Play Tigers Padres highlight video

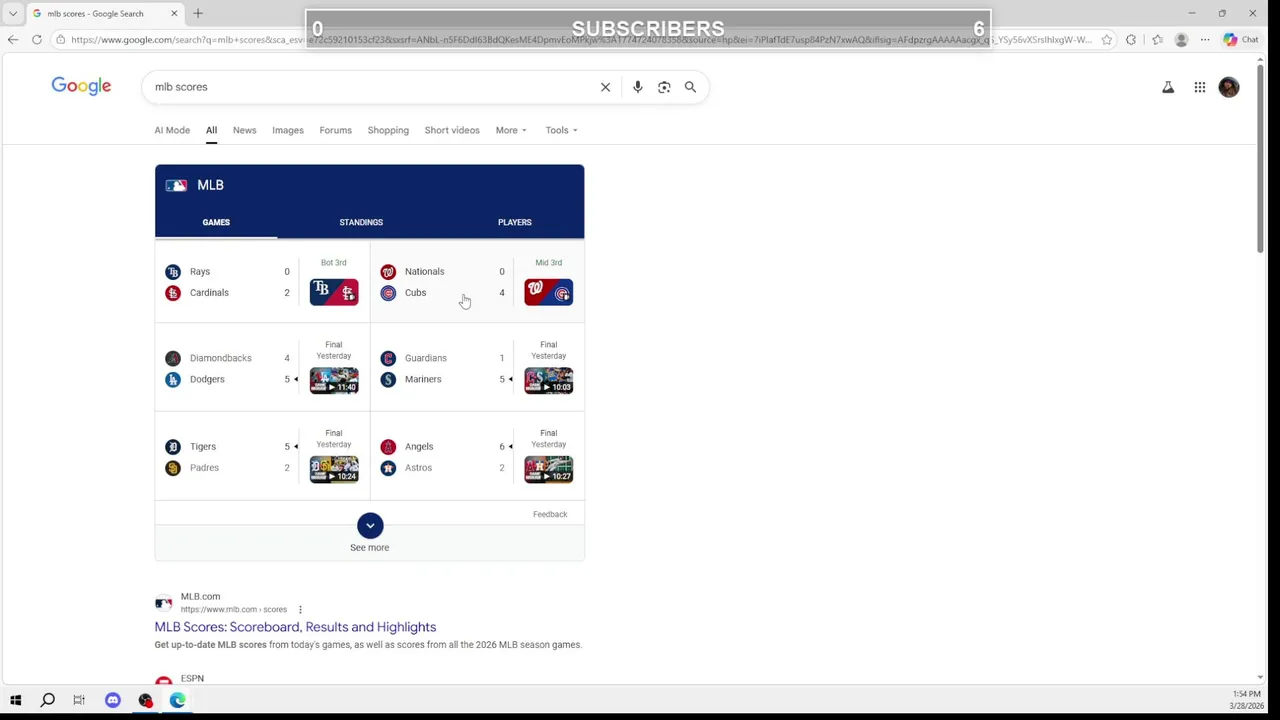[x=334, y=470]
